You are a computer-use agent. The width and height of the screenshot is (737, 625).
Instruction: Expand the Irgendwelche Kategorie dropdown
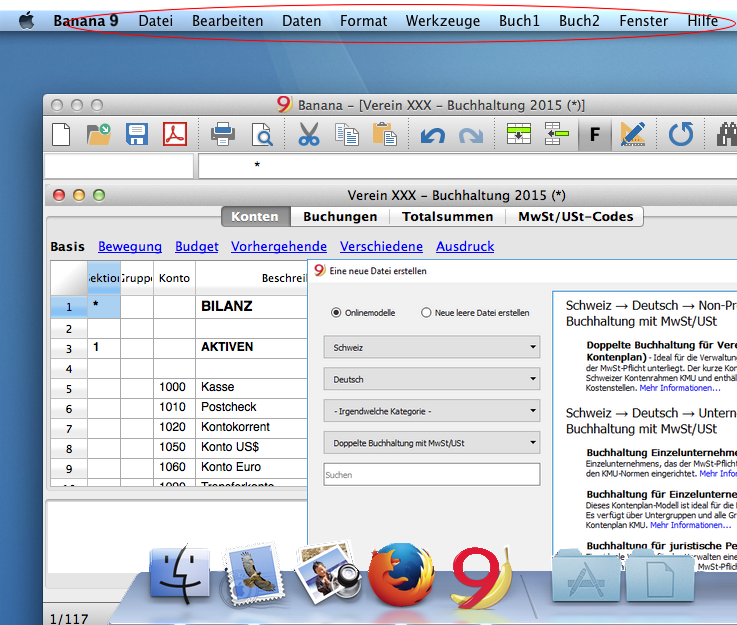(431, 411)
